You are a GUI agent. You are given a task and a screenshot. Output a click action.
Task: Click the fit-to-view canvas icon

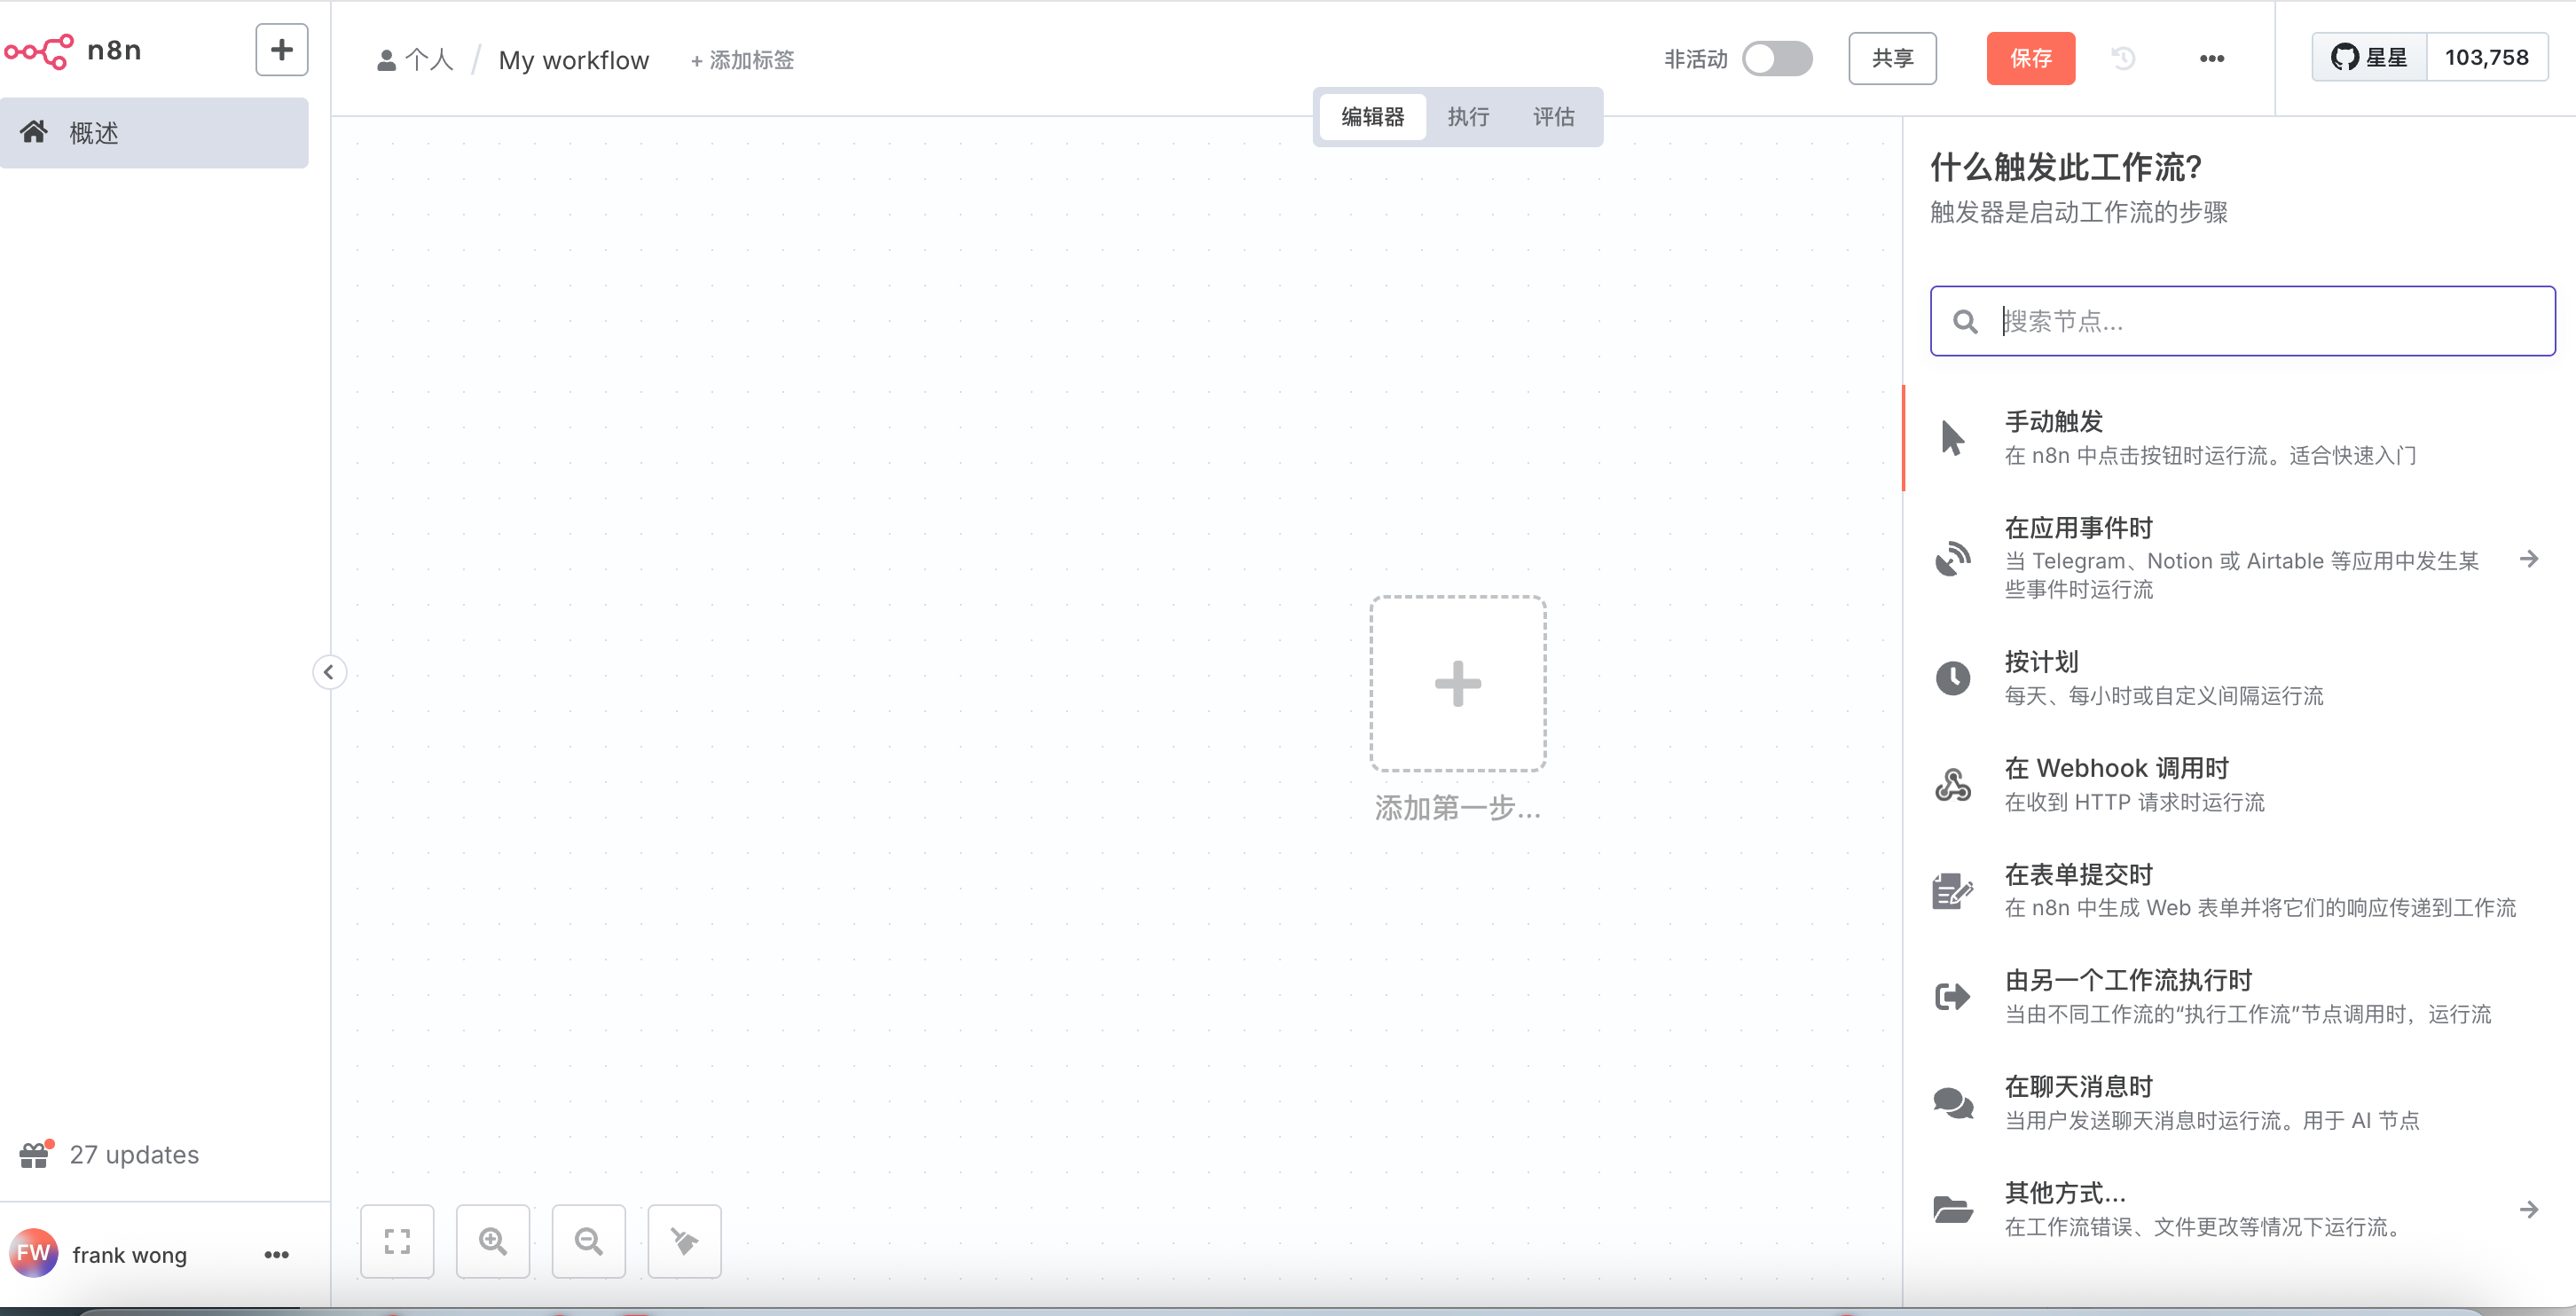[x=397, y=1241]
